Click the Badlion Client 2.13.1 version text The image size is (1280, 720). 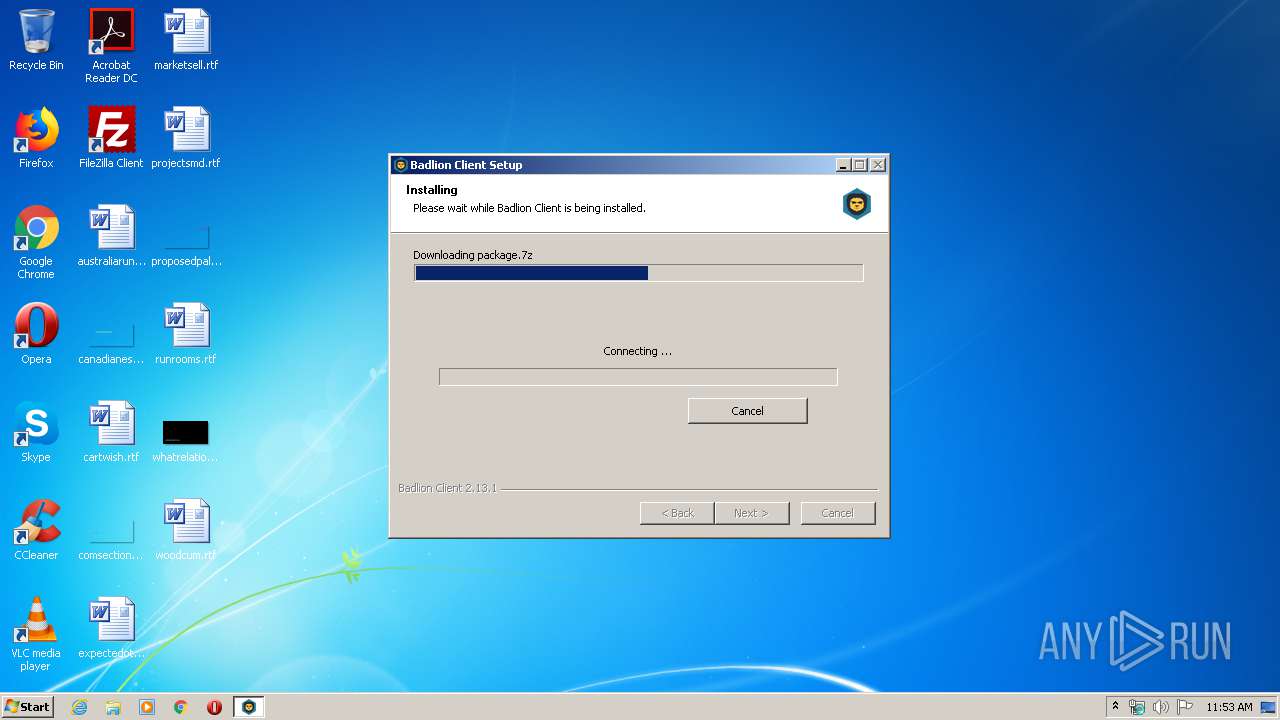coord(447,488)
